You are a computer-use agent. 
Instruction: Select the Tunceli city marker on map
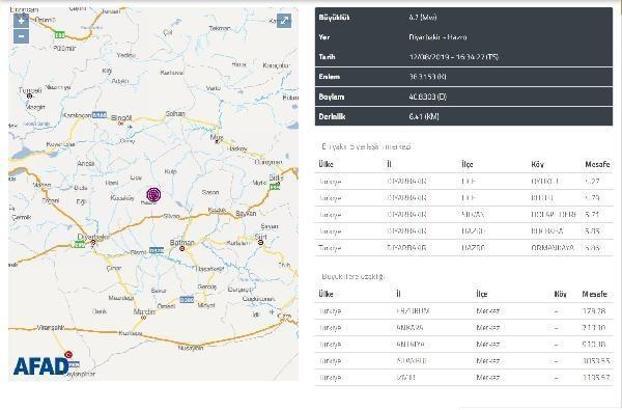tap(29, 96)
